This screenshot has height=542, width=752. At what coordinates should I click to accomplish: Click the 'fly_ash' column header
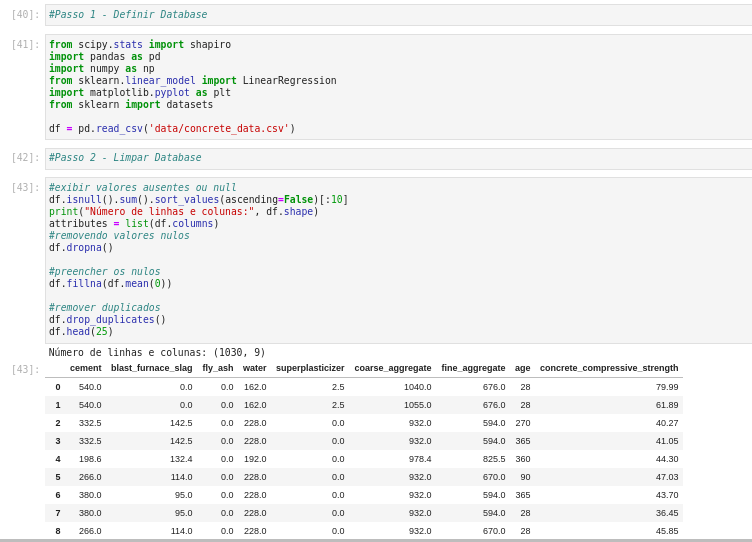[x=218, y=368]
